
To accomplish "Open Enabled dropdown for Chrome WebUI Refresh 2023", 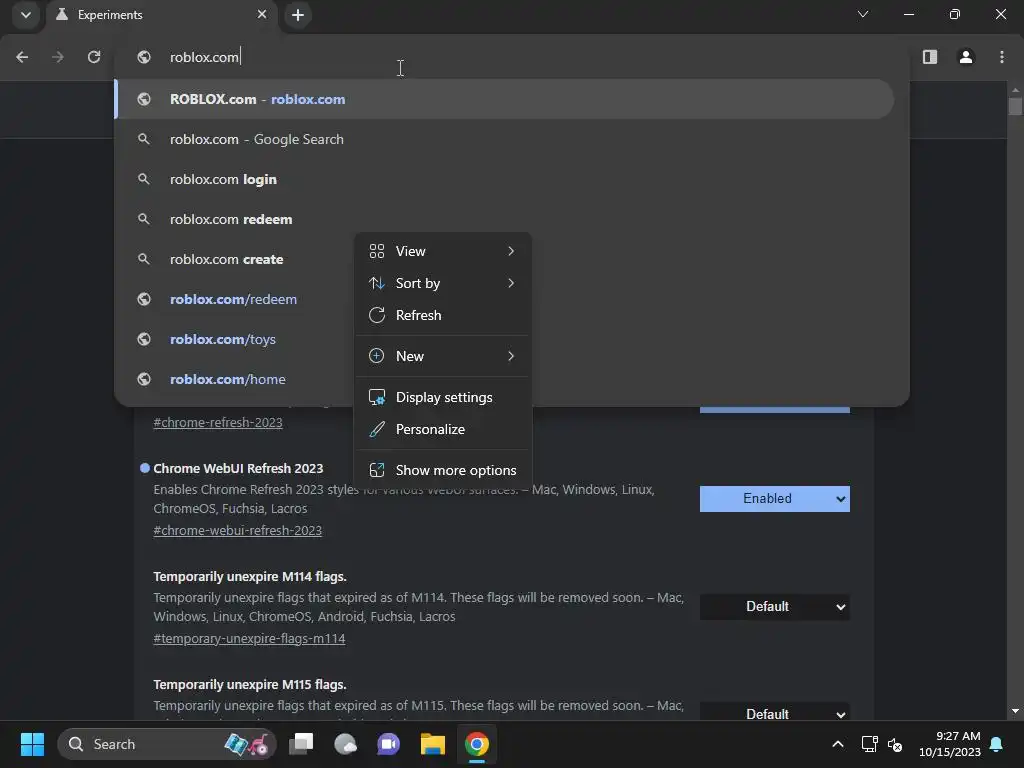I will (775, 499).
